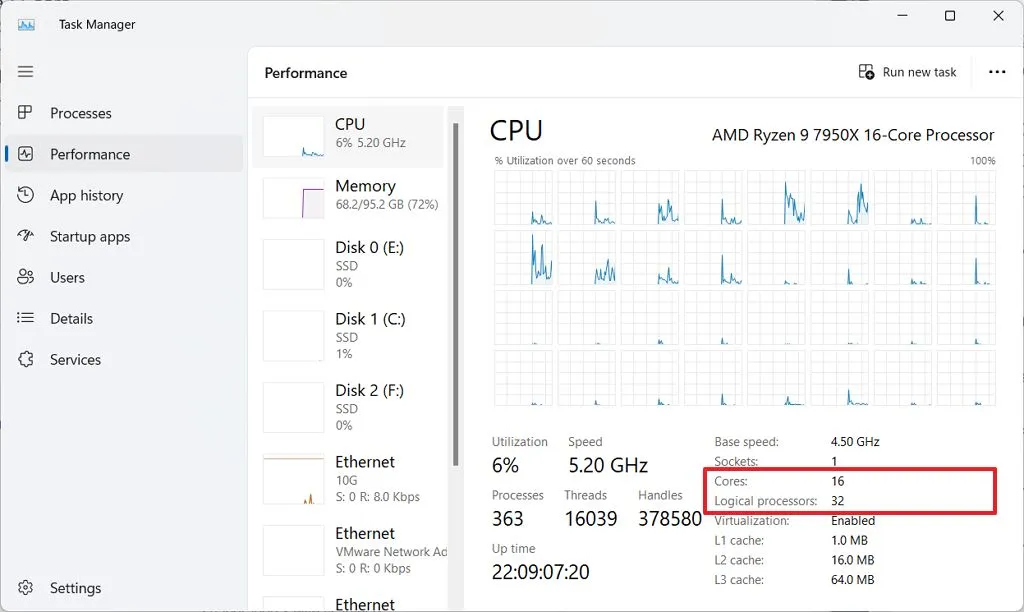The image size is (1024, 612).
Task: Click the Performance page title
Action: tap(305, 73)
